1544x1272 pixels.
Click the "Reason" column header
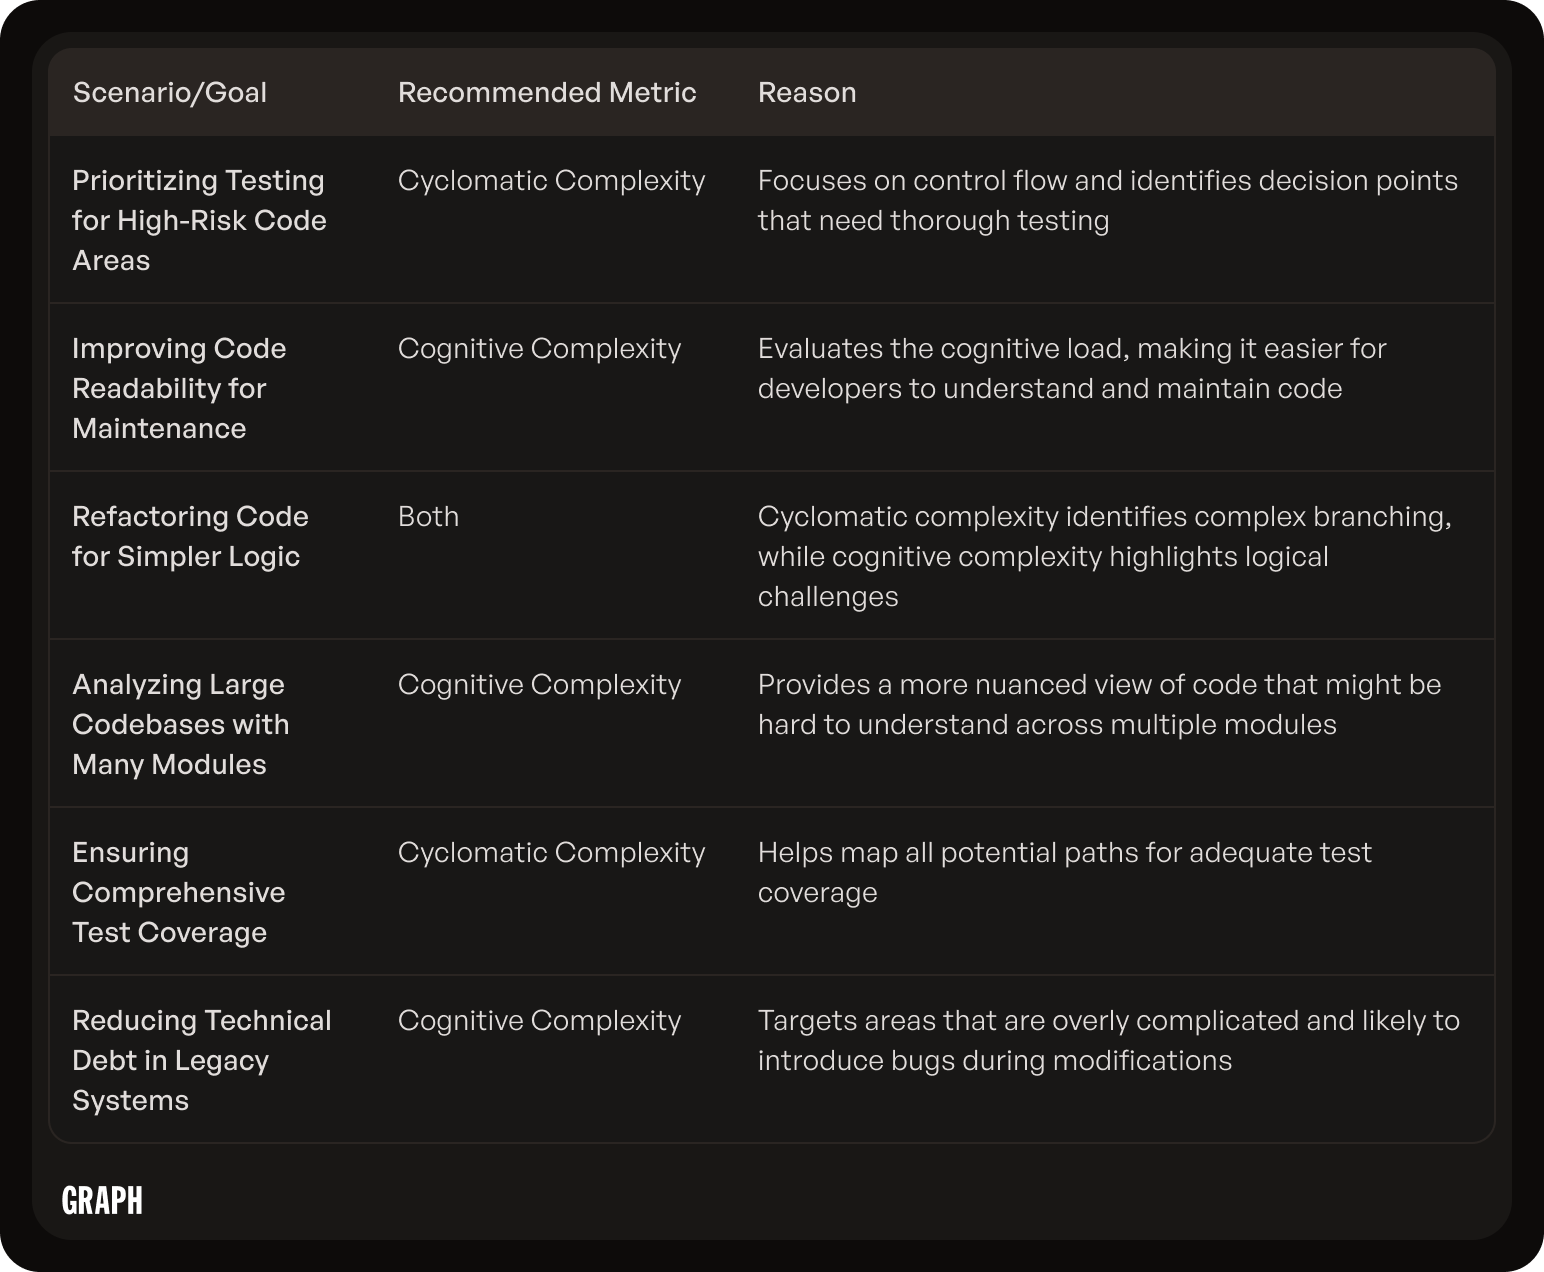(807, 93)
